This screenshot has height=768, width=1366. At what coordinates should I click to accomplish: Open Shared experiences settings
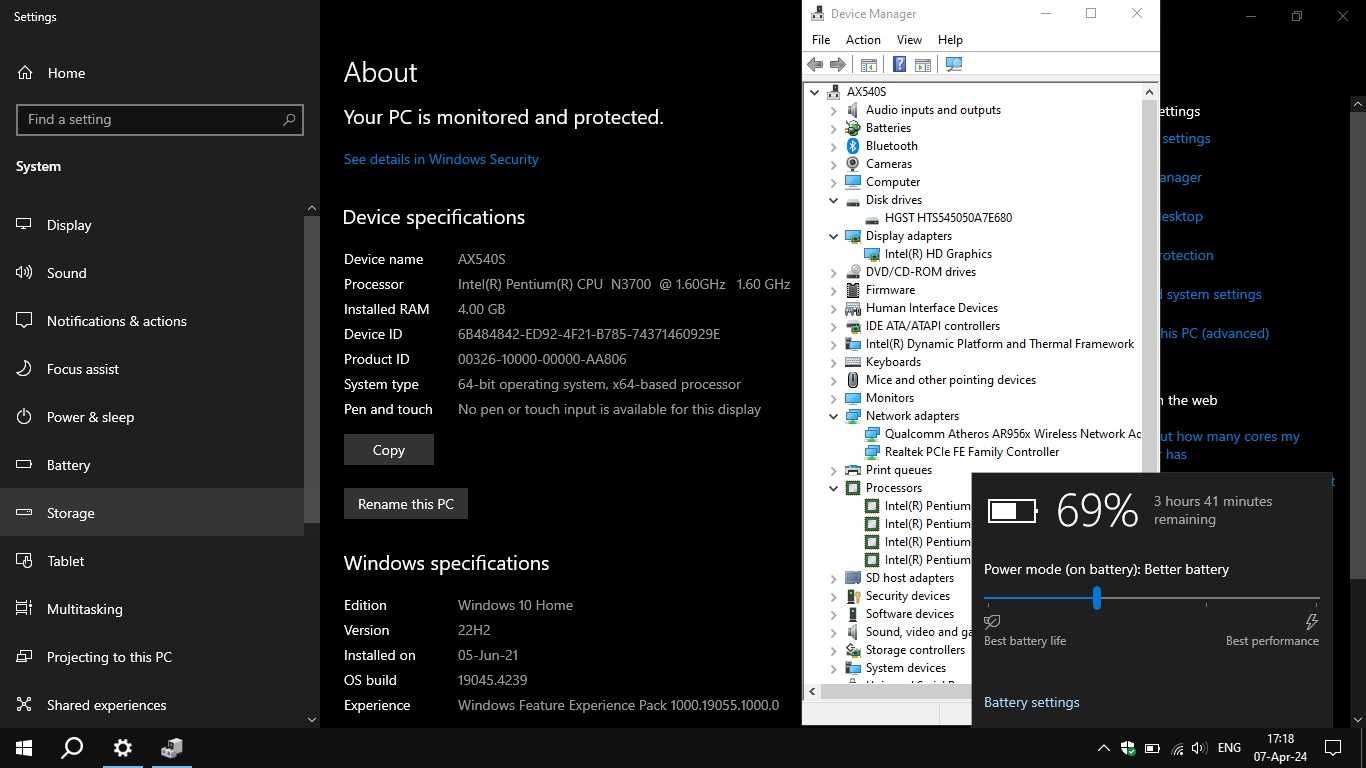[x=152, y=705]
